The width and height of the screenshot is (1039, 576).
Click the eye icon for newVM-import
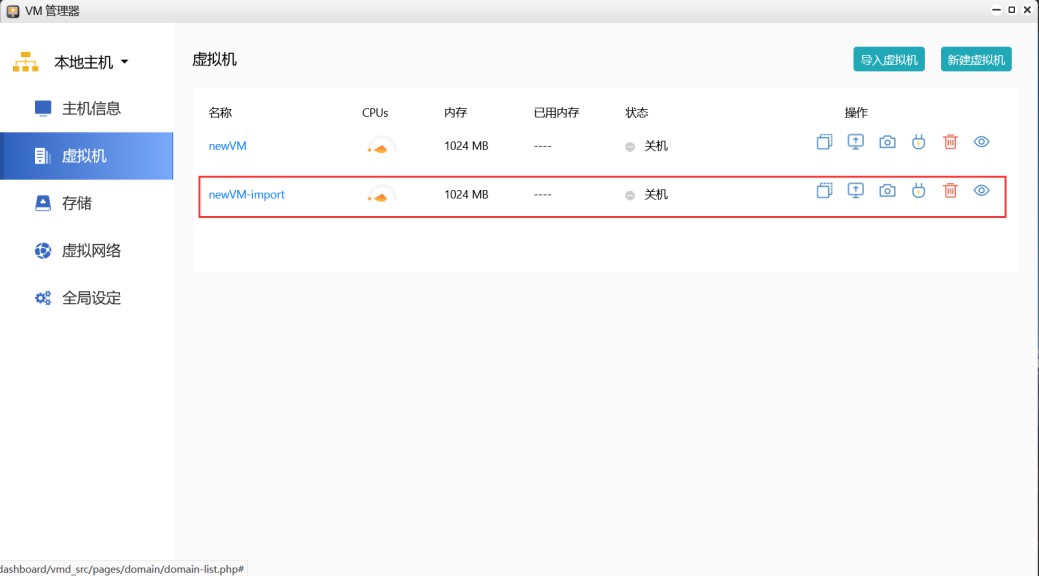click(981, 191)
